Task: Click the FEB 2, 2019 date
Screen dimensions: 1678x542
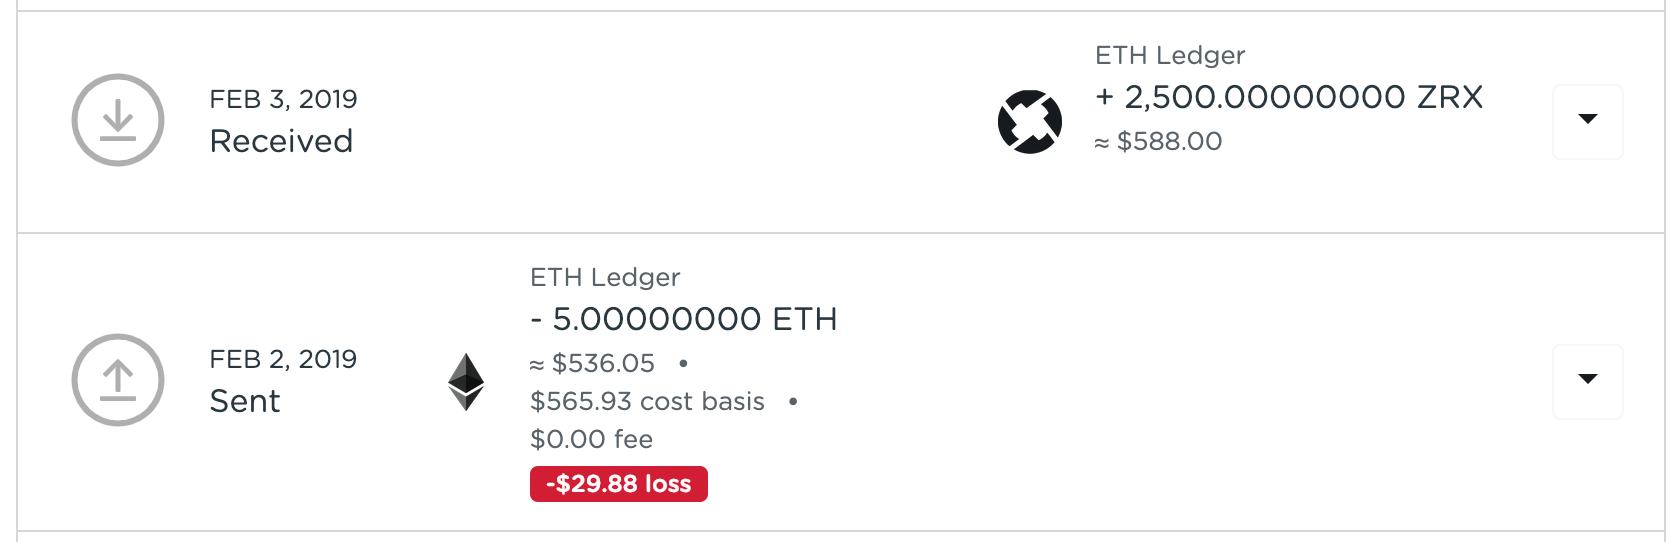Action: pyautogui.click(x=283, y=359)
